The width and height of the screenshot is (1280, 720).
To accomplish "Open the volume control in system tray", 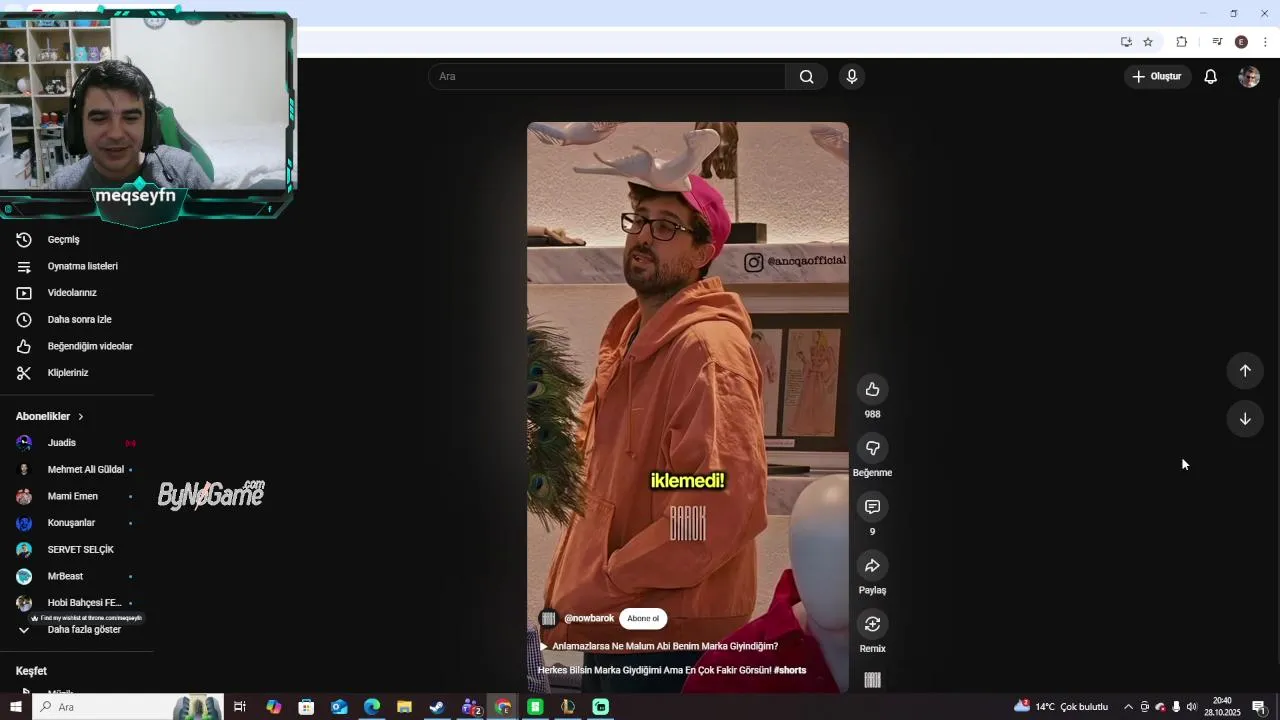I will click(1191, 707).
